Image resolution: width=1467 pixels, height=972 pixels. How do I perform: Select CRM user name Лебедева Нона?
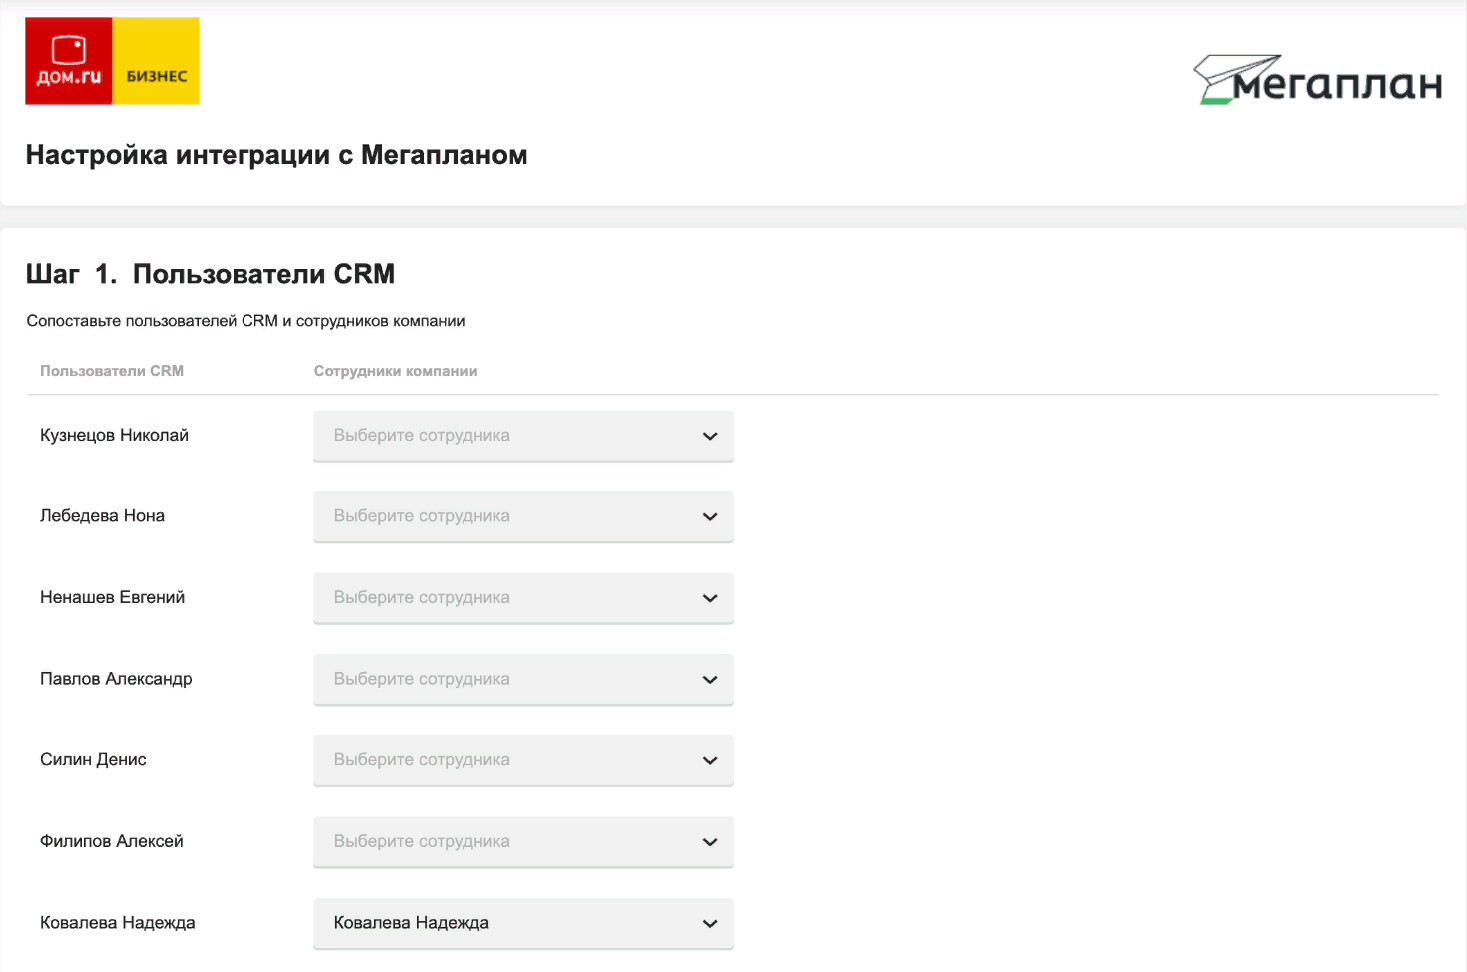pyautogui.click(x=102, y=516)
